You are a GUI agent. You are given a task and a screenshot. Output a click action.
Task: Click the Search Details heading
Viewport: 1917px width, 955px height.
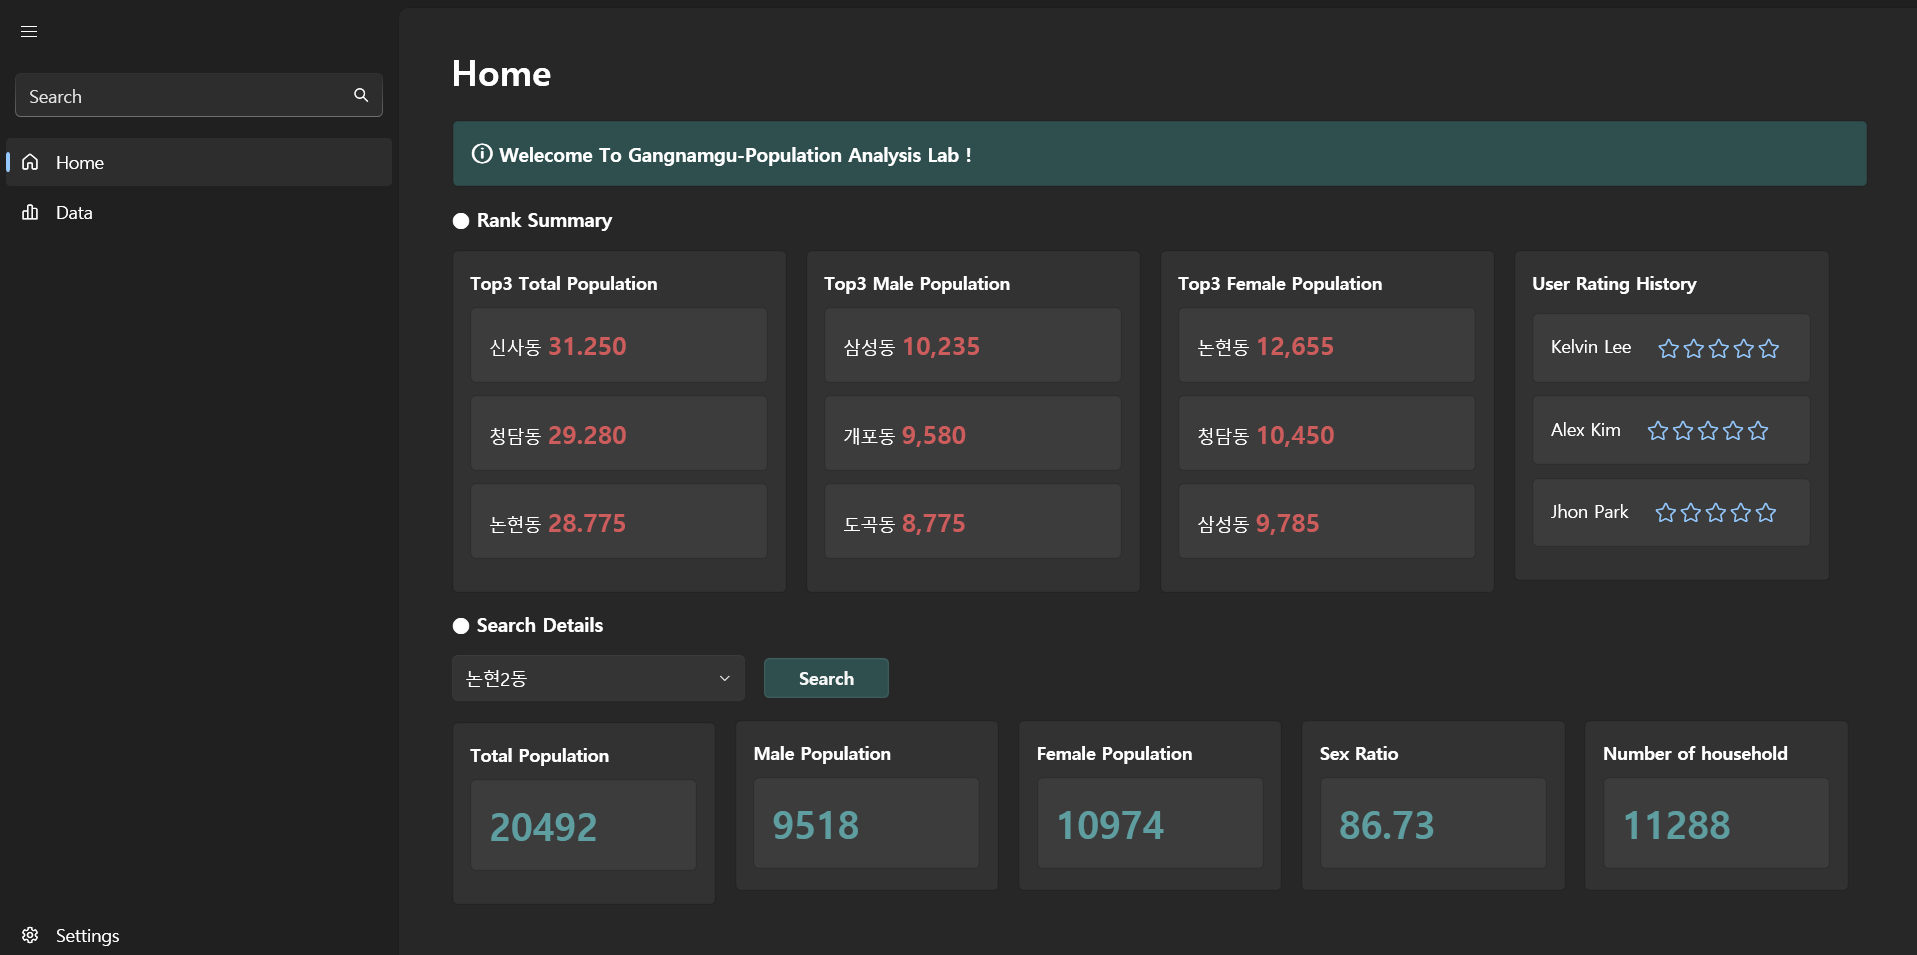coord(540,625)
